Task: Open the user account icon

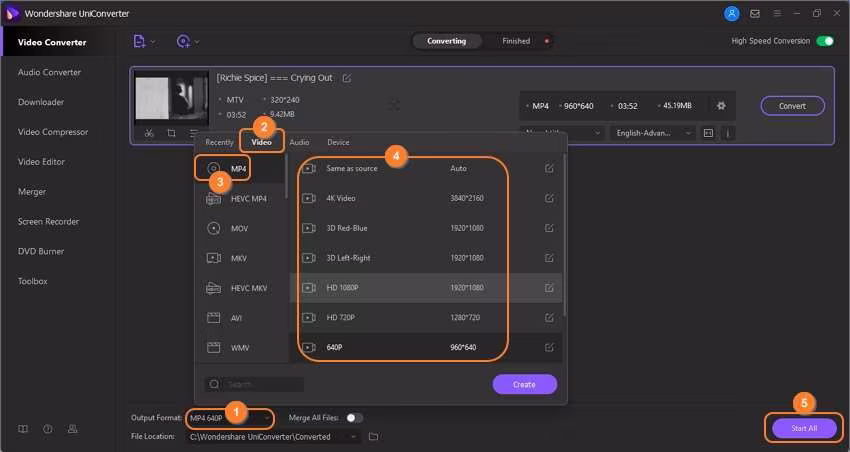Action: pyautogui.click(x=731, y=14)
